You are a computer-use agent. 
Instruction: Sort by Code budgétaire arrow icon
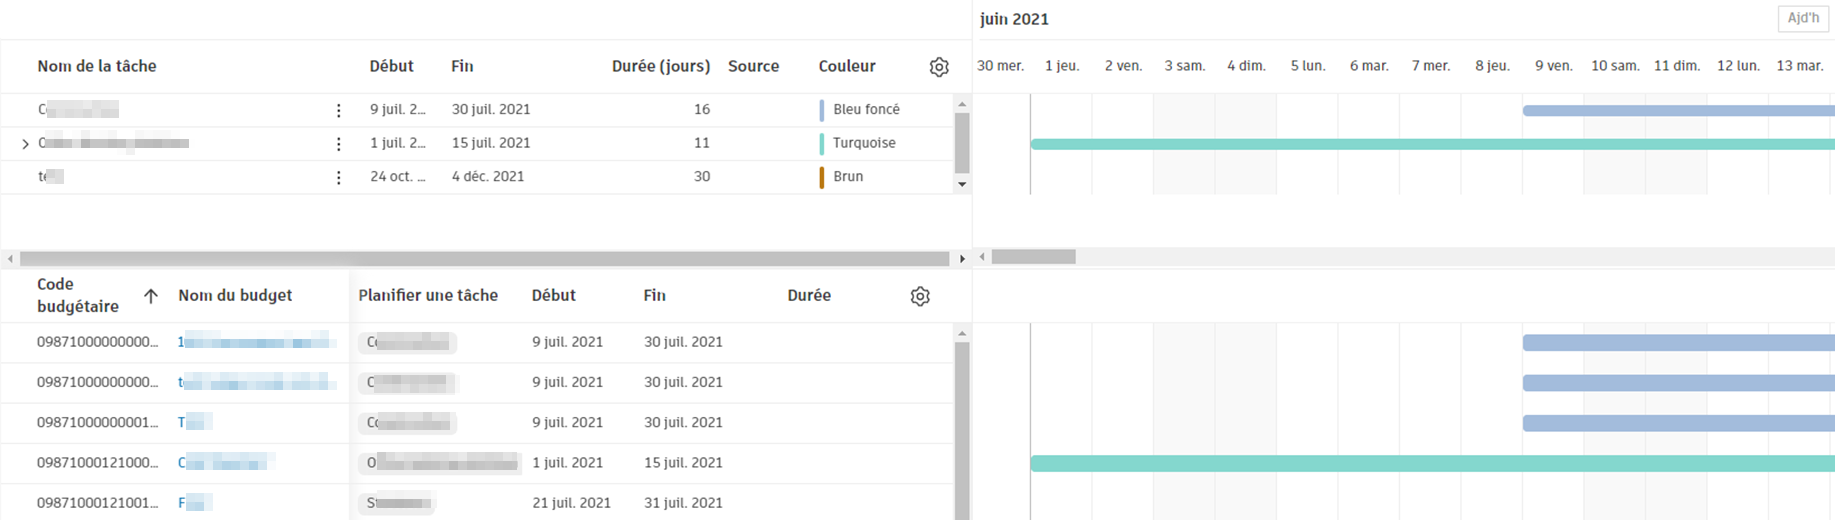(151, 296)
